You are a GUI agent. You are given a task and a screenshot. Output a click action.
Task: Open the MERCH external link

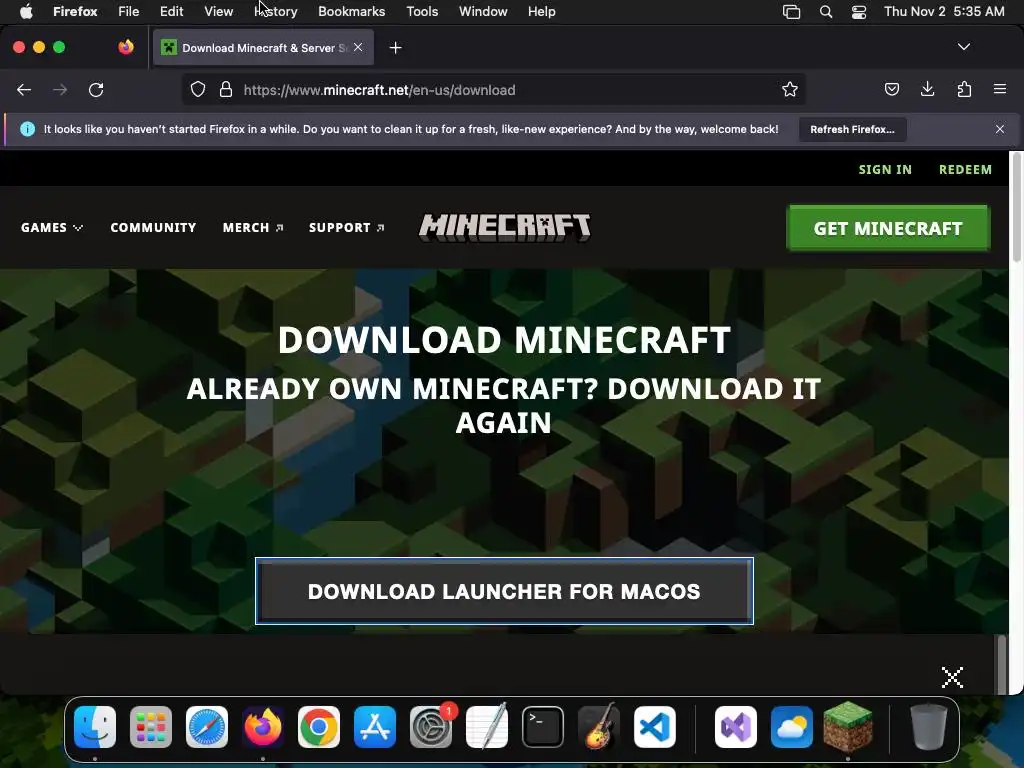pos(253,227)
